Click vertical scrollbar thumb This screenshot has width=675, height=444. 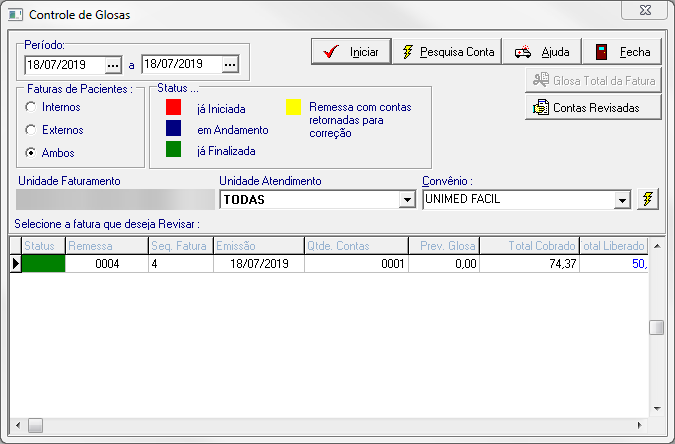click(657, 327)
